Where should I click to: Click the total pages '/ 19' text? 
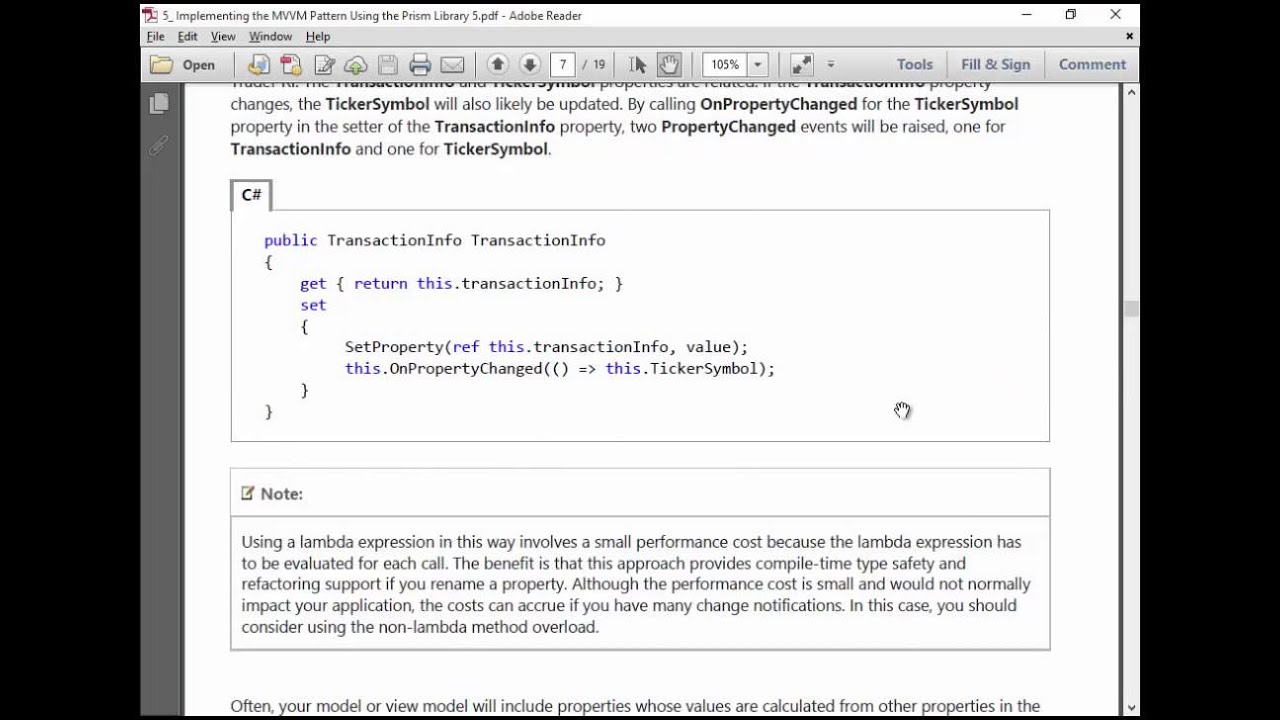pyautogui.click(x=594, y=65)
